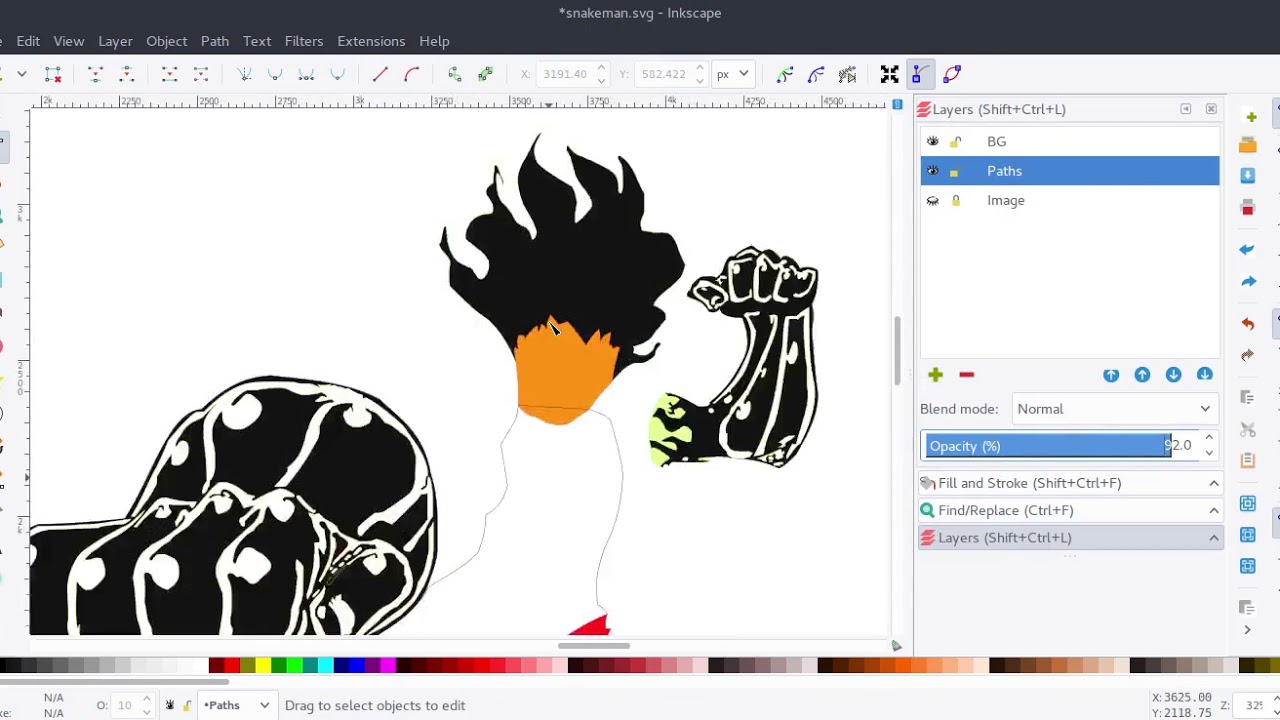
Task: Convert object to path icon
Action: pos(454,74)
